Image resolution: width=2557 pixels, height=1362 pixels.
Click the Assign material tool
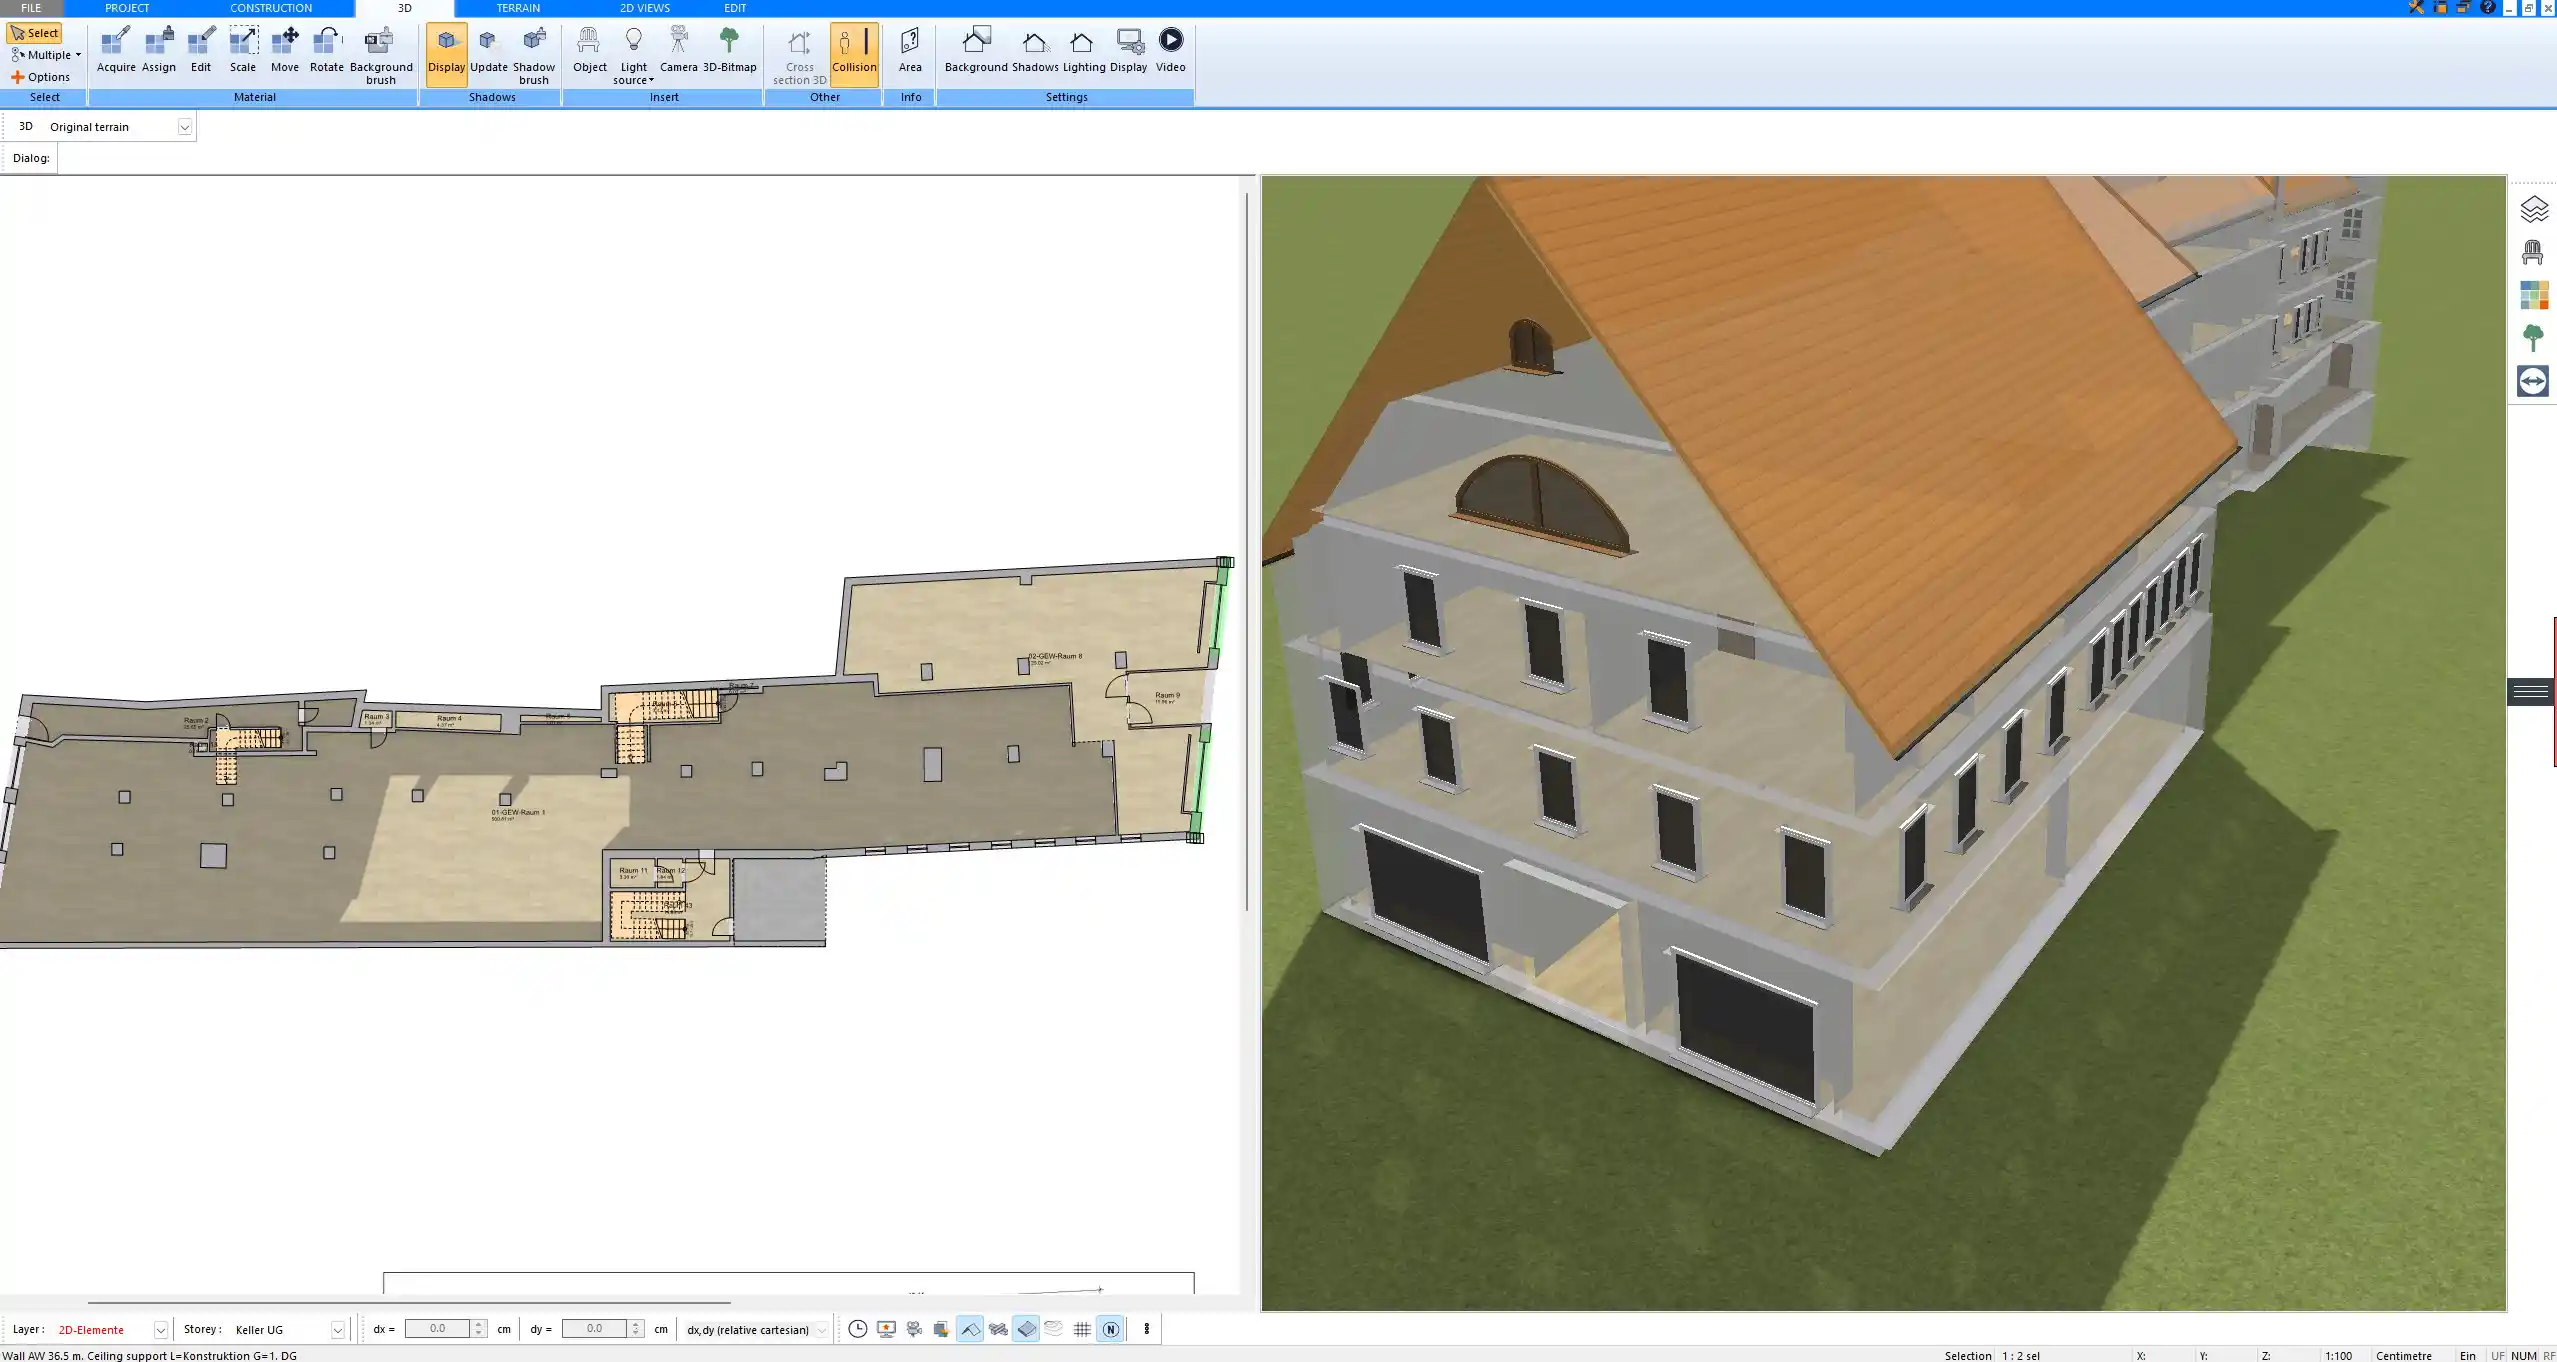pos(158,51)
